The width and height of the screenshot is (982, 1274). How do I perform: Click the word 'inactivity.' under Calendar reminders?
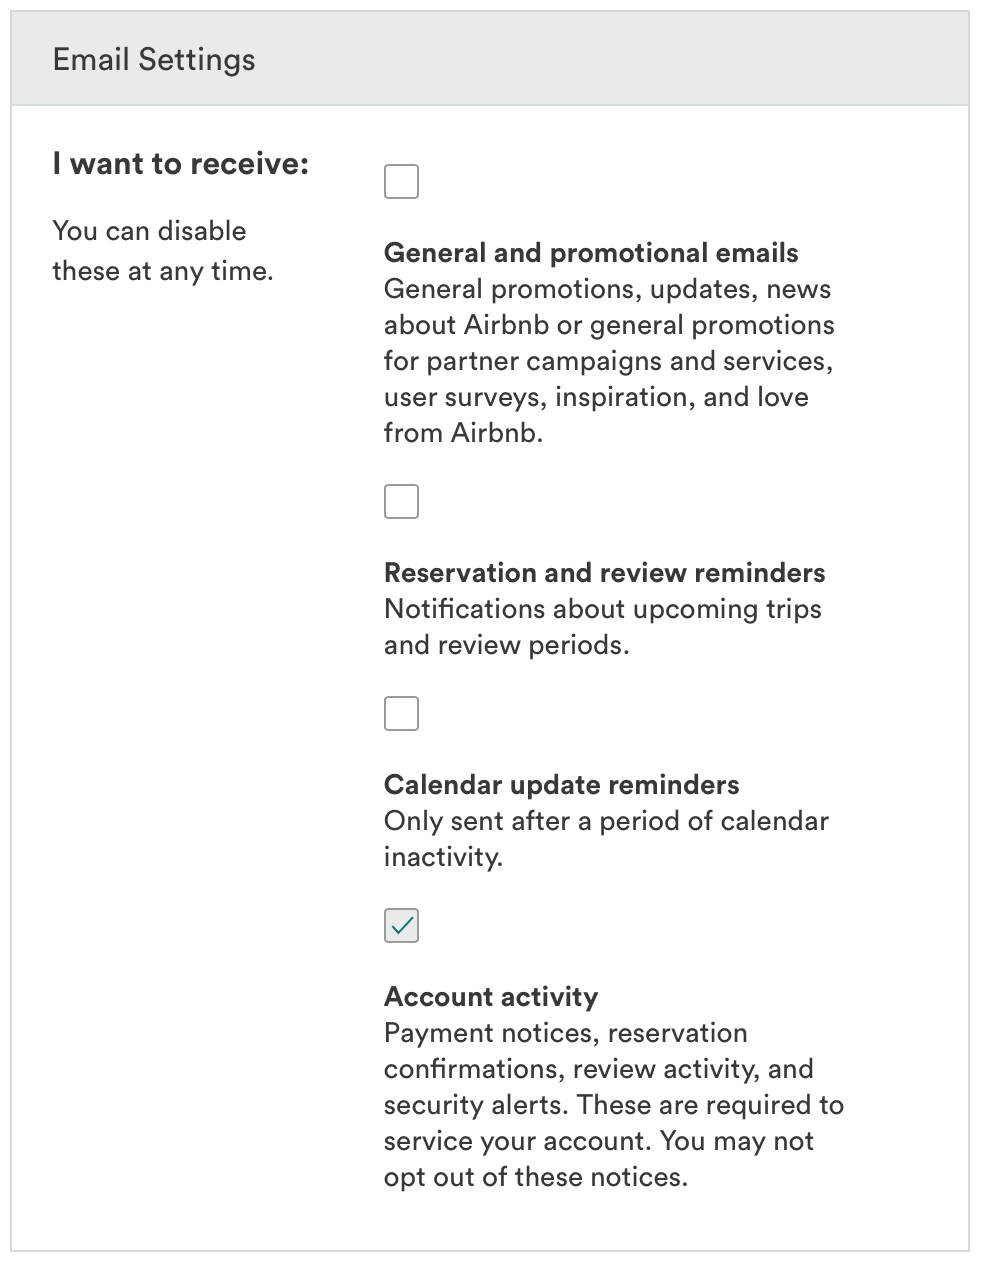[x=443, y=857]
